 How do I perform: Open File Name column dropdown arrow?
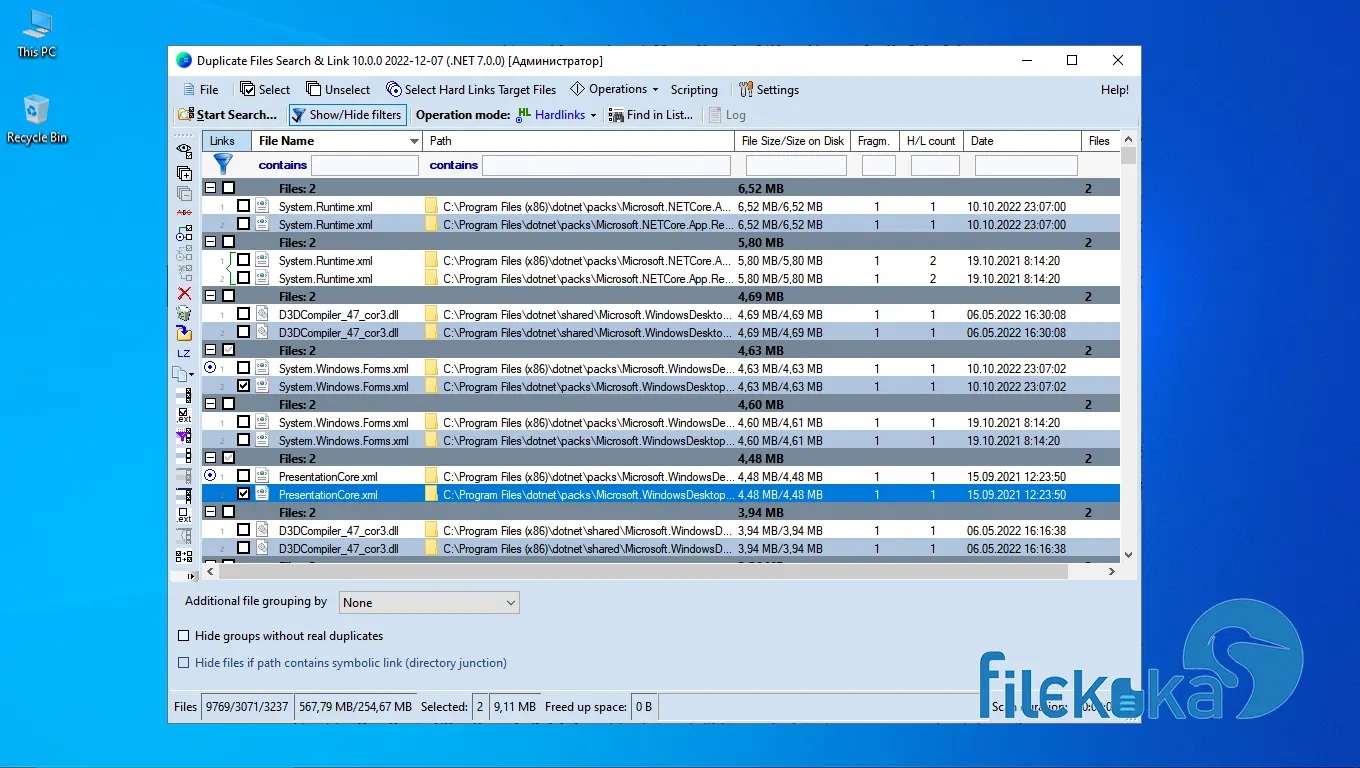coord(414,141)
